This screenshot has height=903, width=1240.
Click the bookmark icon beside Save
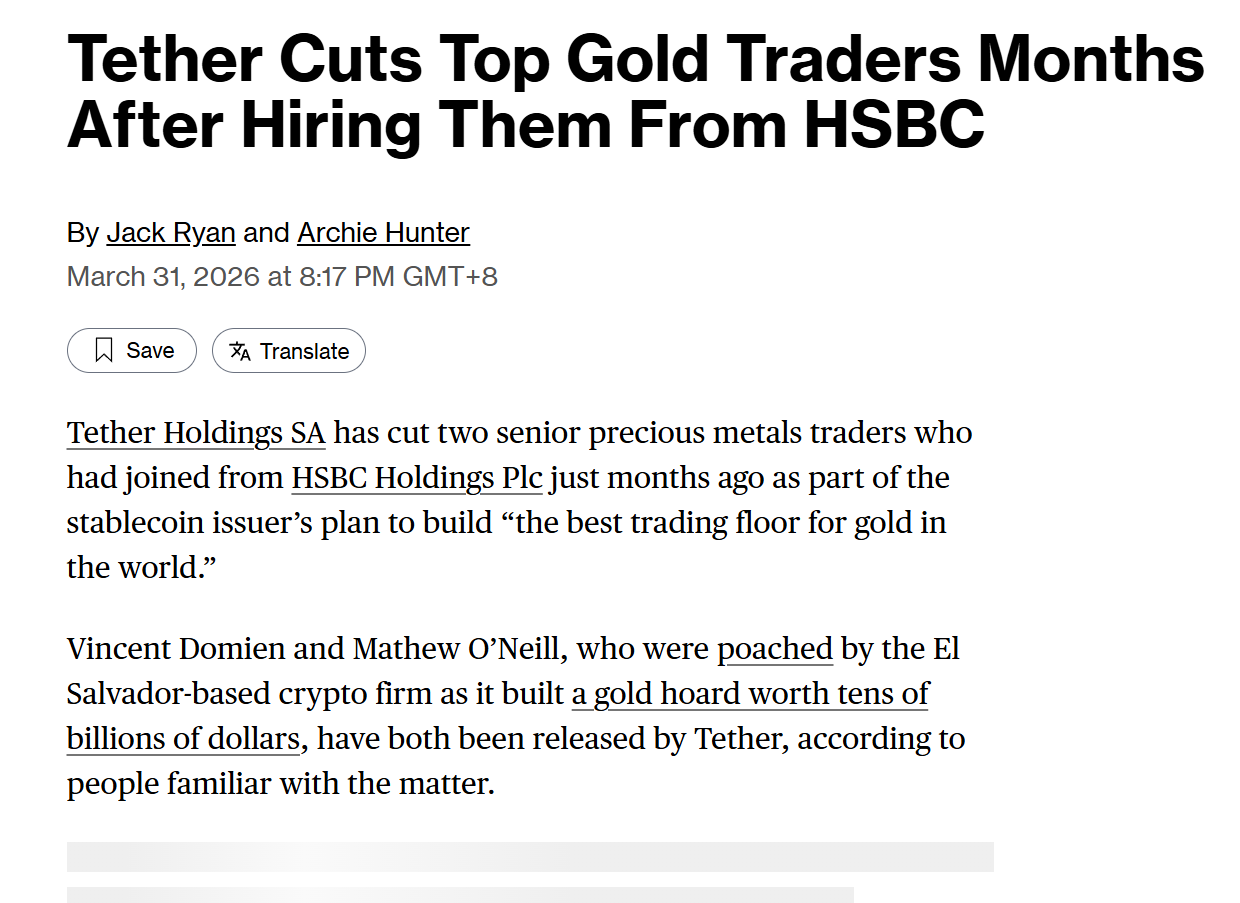tap(103, 350)
